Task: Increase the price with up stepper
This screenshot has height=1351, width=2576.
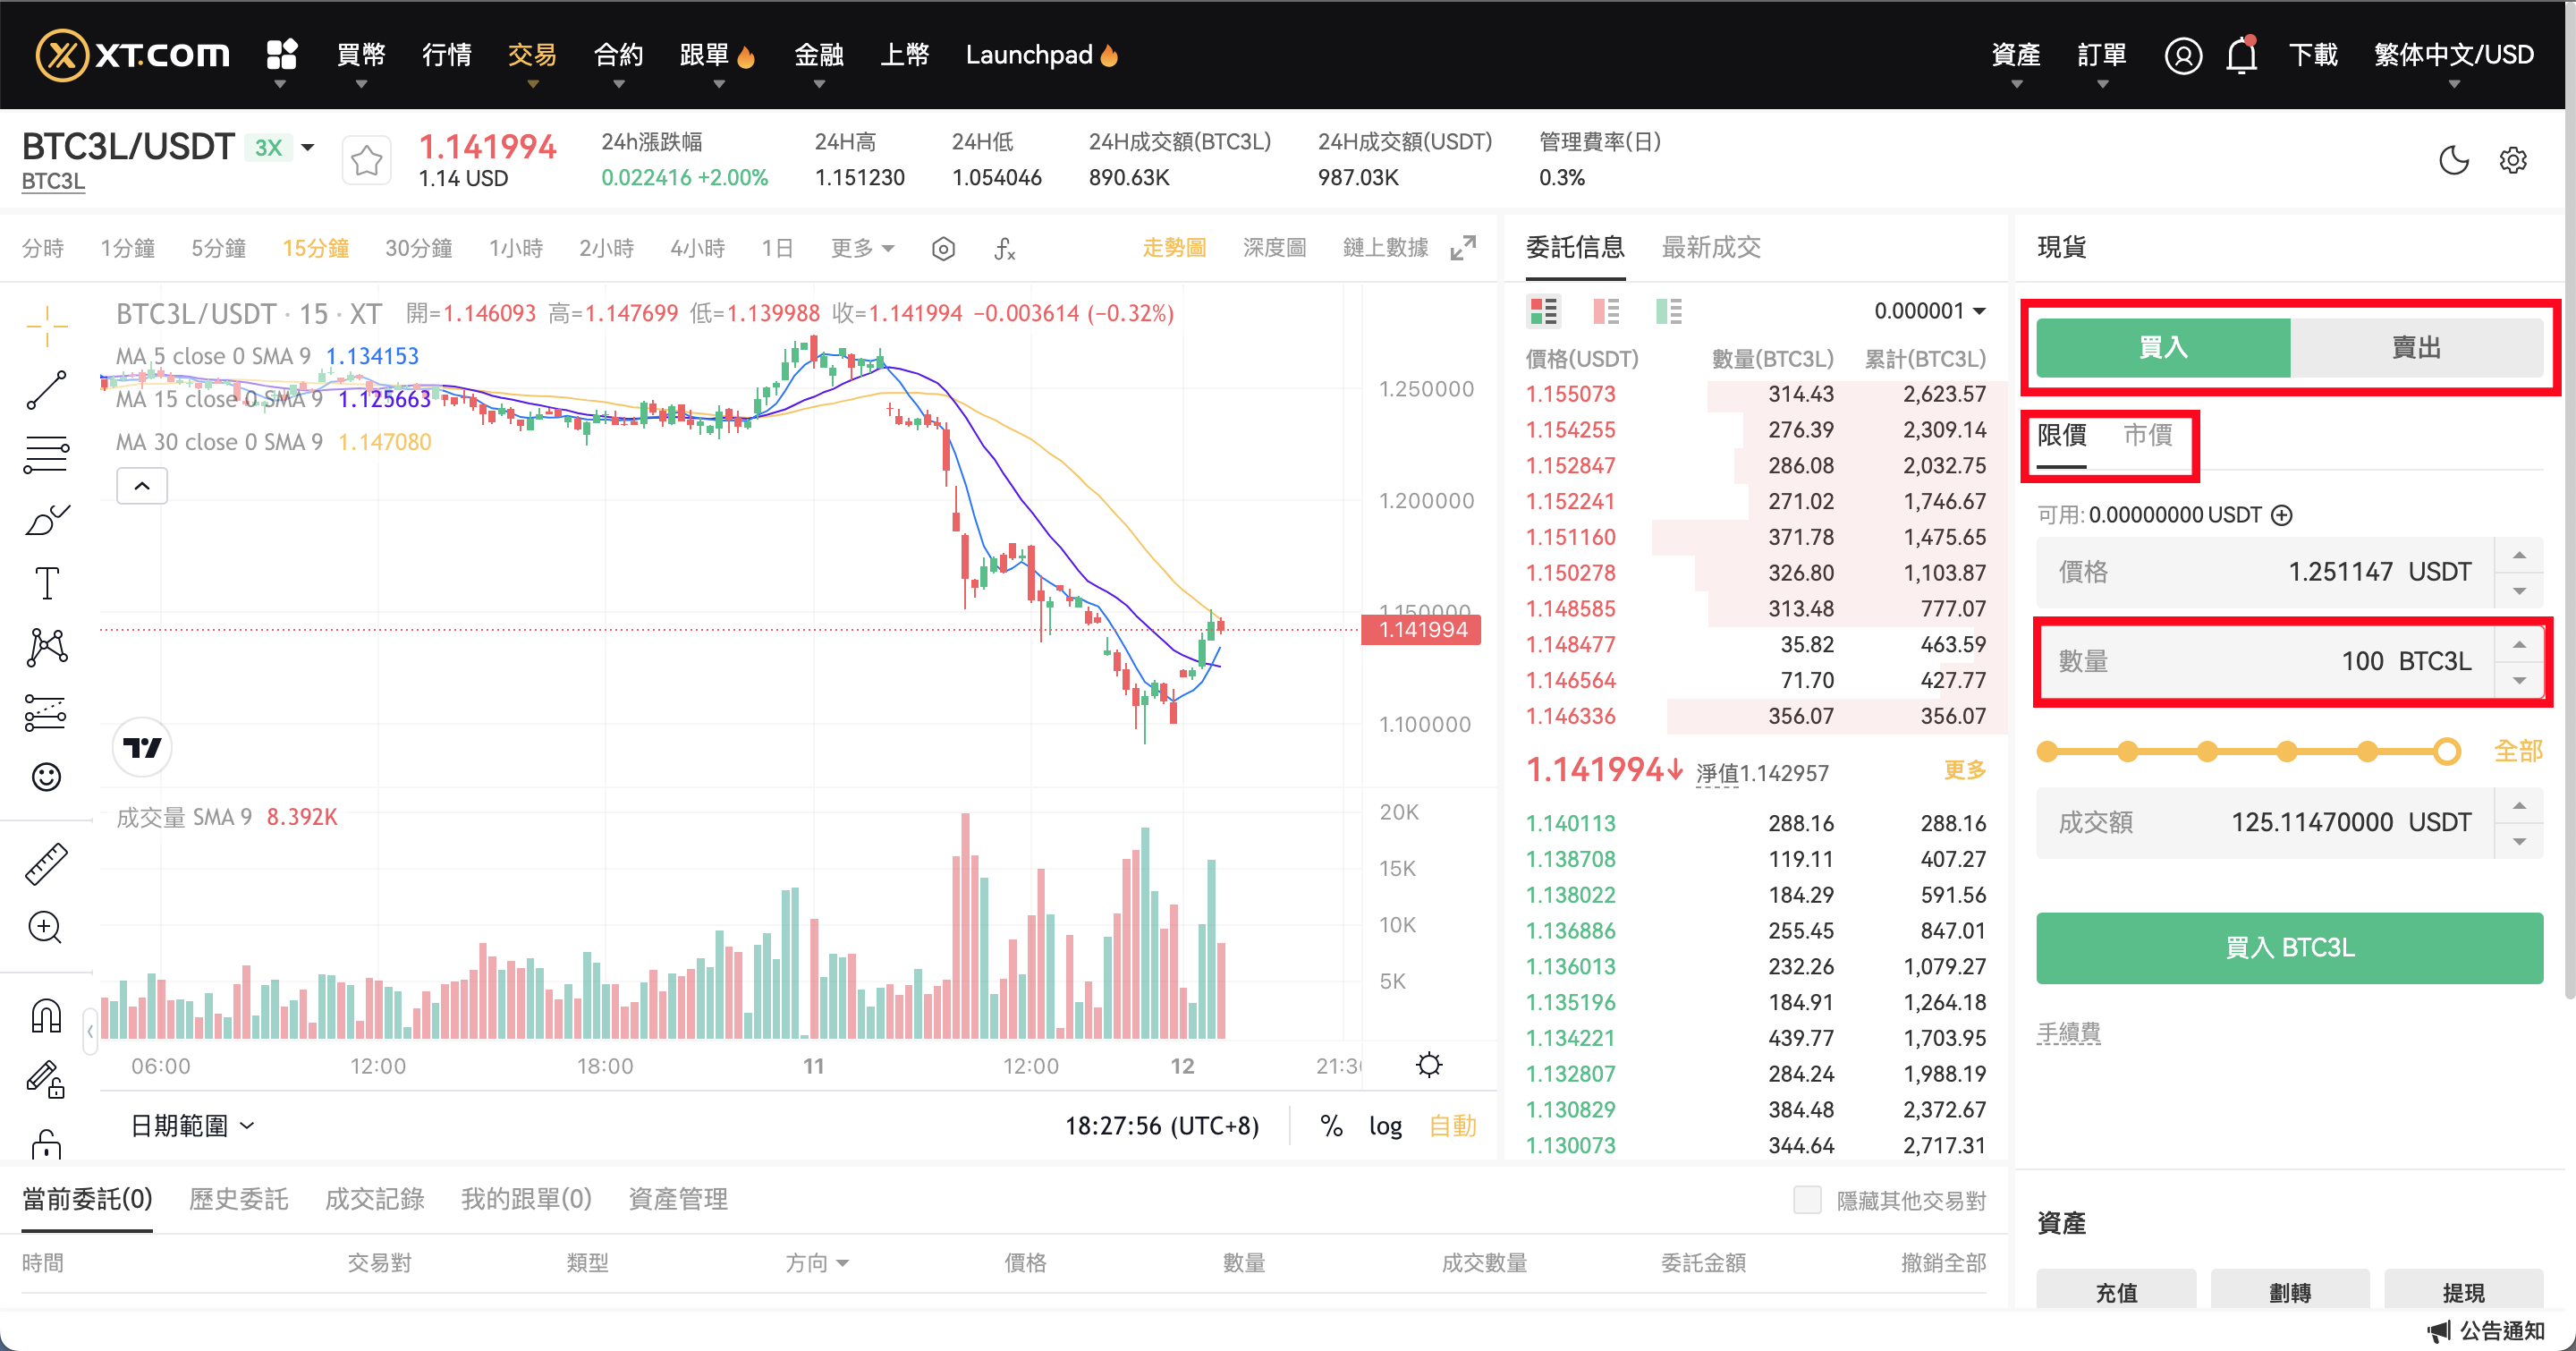Action: coord(2519,555)
